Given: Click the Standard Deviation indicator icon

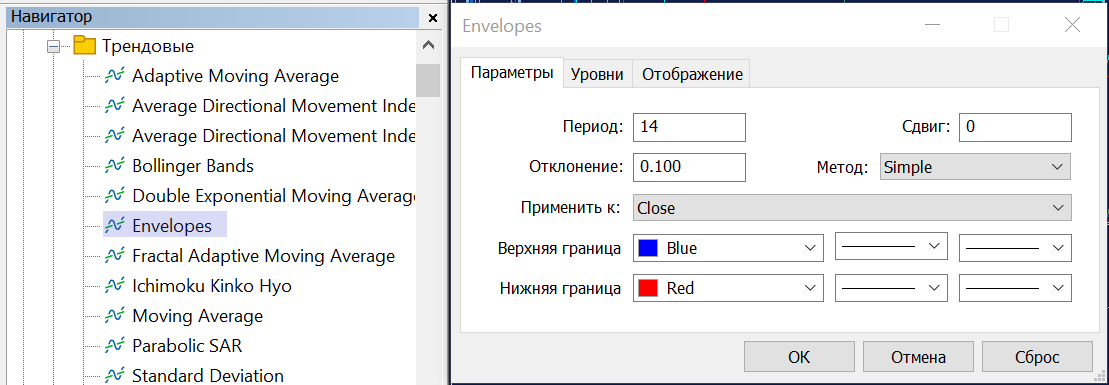Looking at the screenshot, I should click(x=115, y=375).
